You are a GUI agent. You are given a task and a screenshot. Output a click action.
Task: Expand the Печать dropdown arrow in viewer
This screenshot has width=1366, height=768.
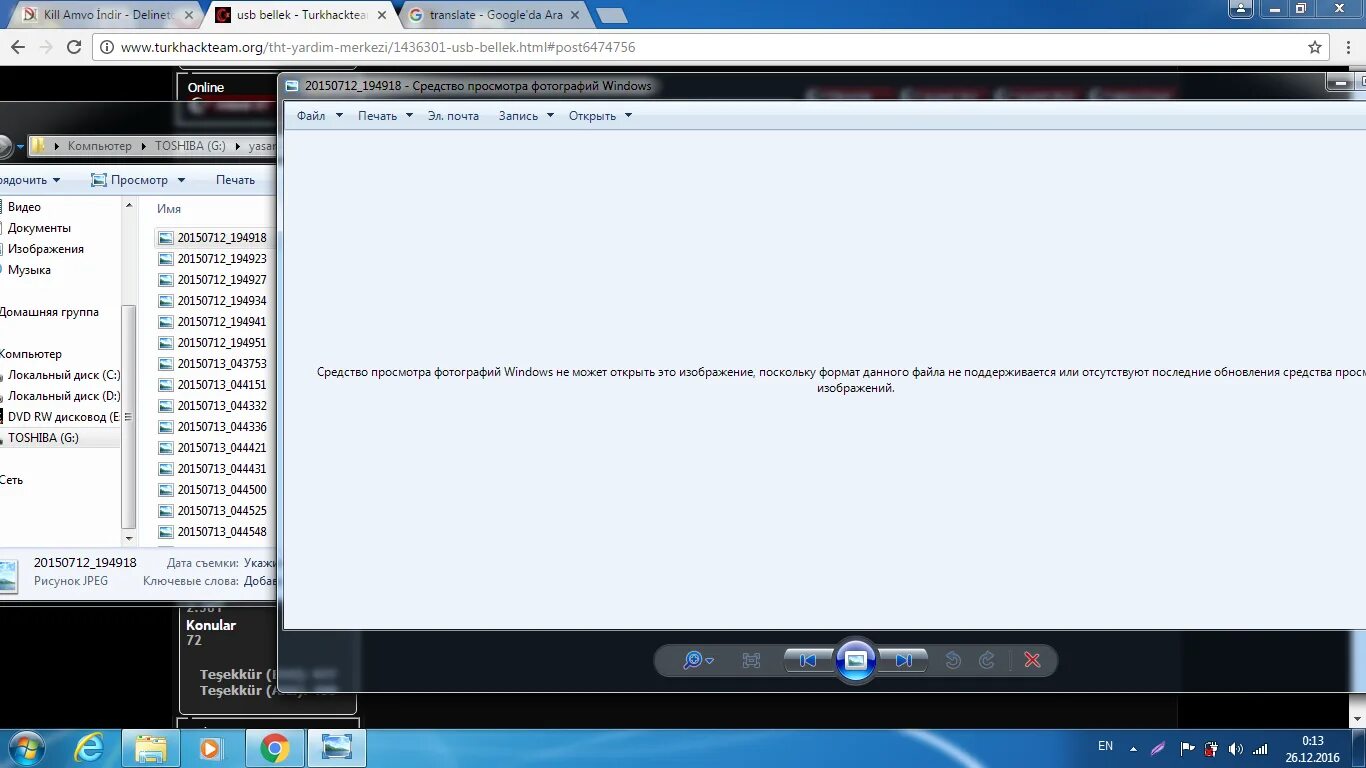pos(409,116)
